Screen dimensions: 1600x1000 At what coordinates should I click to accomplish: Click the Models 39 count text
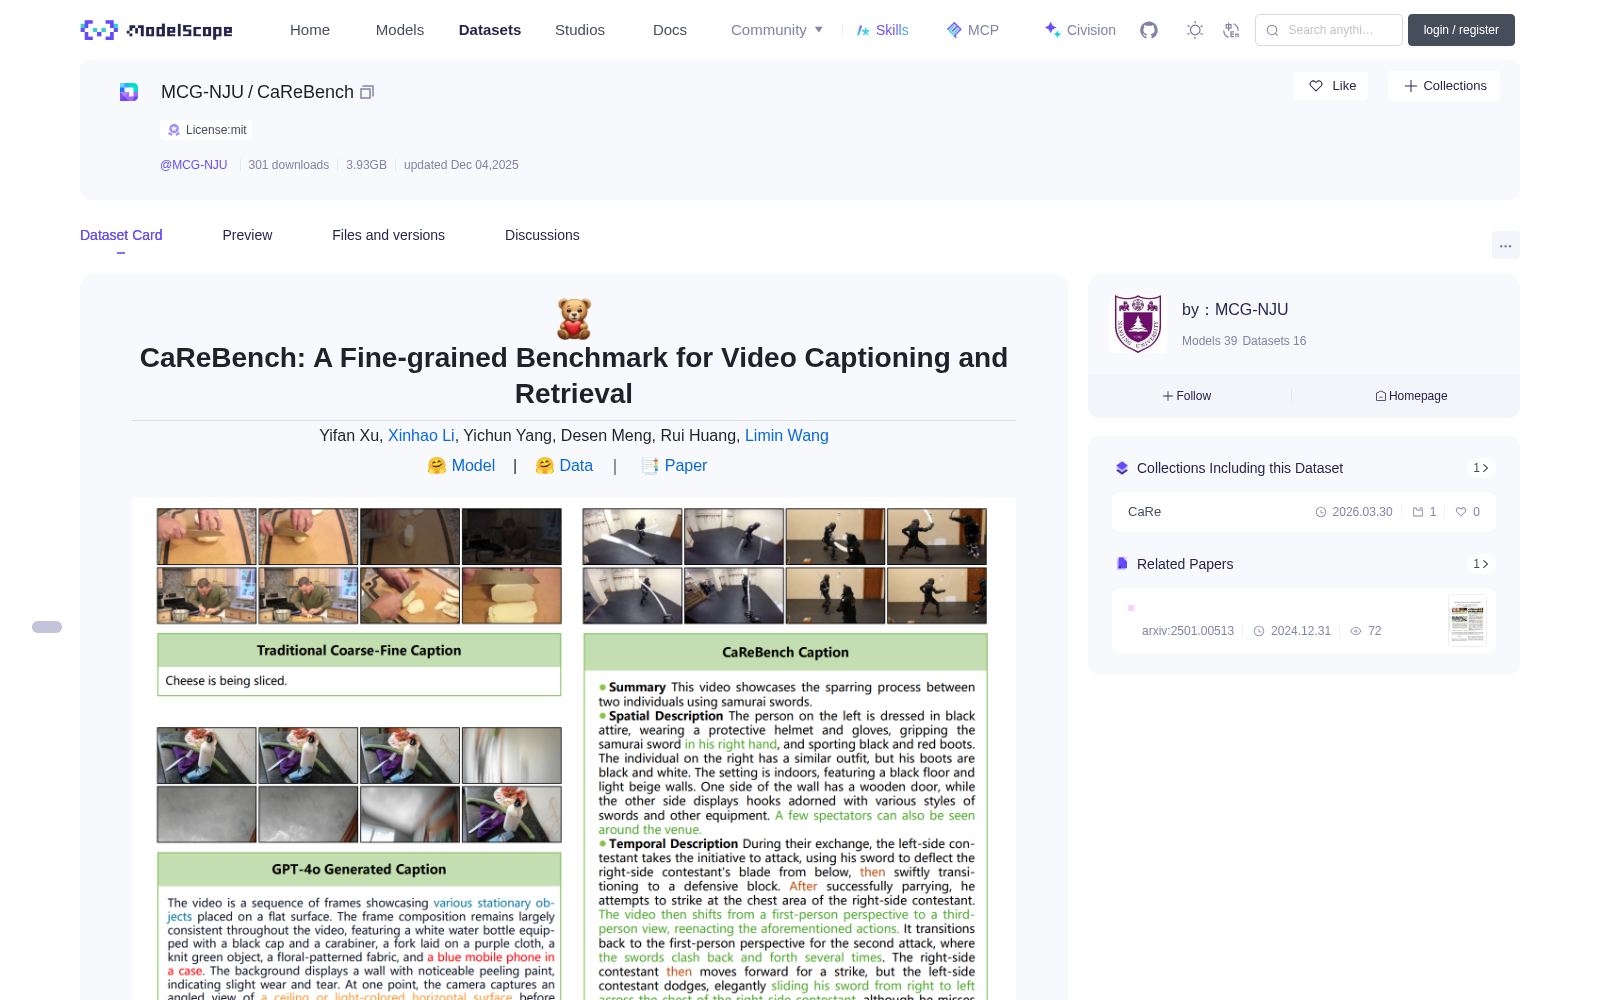pos(1209,341)
